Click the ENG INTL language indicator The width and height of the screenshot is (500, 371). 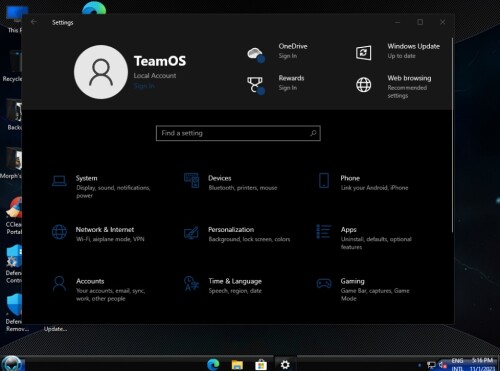point(458,364)
